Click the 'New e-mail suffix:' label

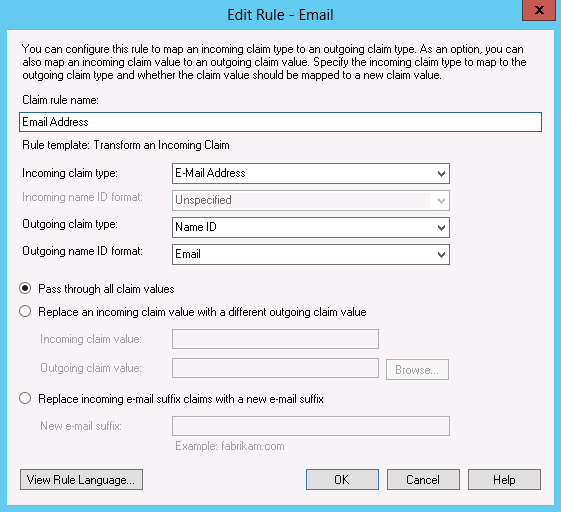coord(81,426)
